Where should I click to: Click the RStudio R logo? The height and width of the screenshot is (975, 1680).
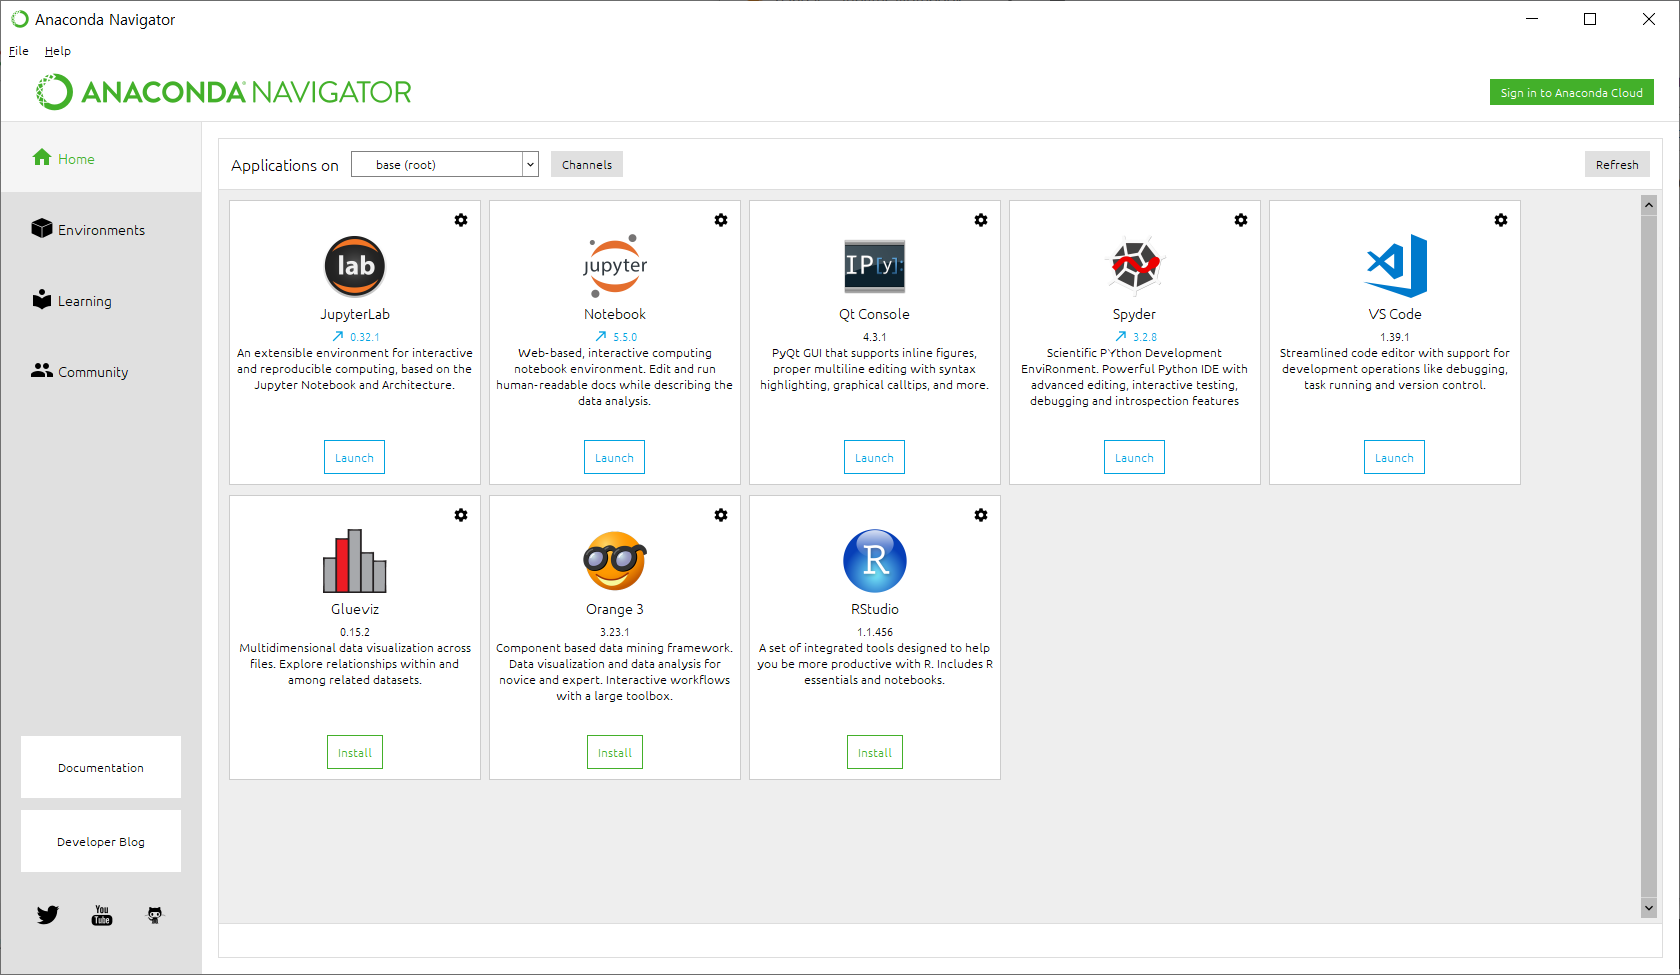point(875,561)
